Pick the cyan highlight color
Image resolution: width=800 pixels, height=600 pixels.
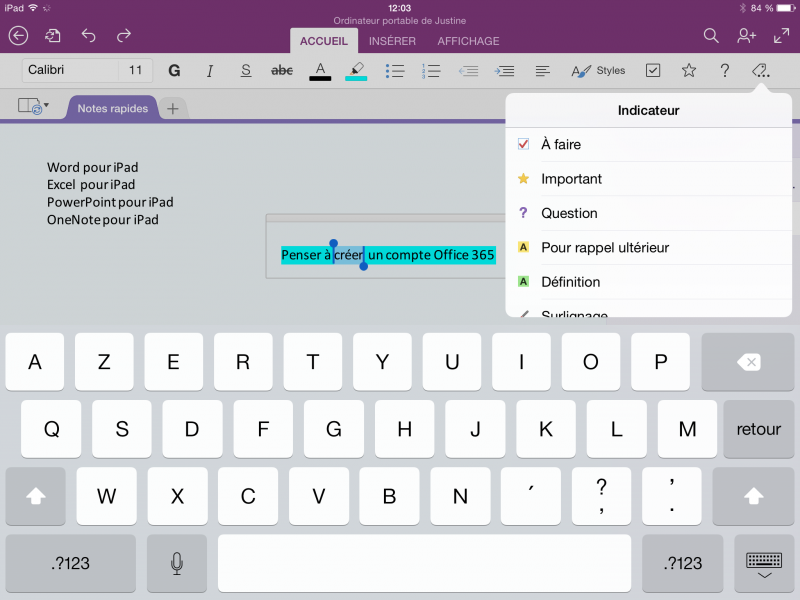[356, 71]
